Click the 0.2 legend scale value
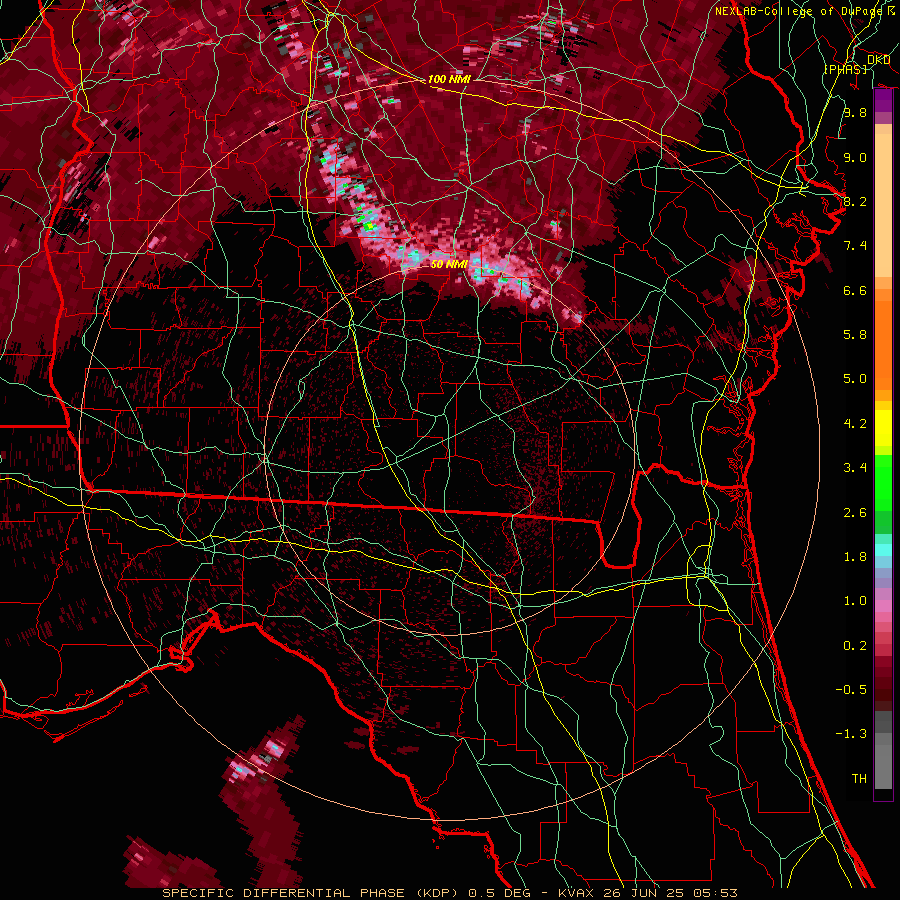The width and height of the screenshot is (900, 900). pyautogui.click(x=855, y=646)
